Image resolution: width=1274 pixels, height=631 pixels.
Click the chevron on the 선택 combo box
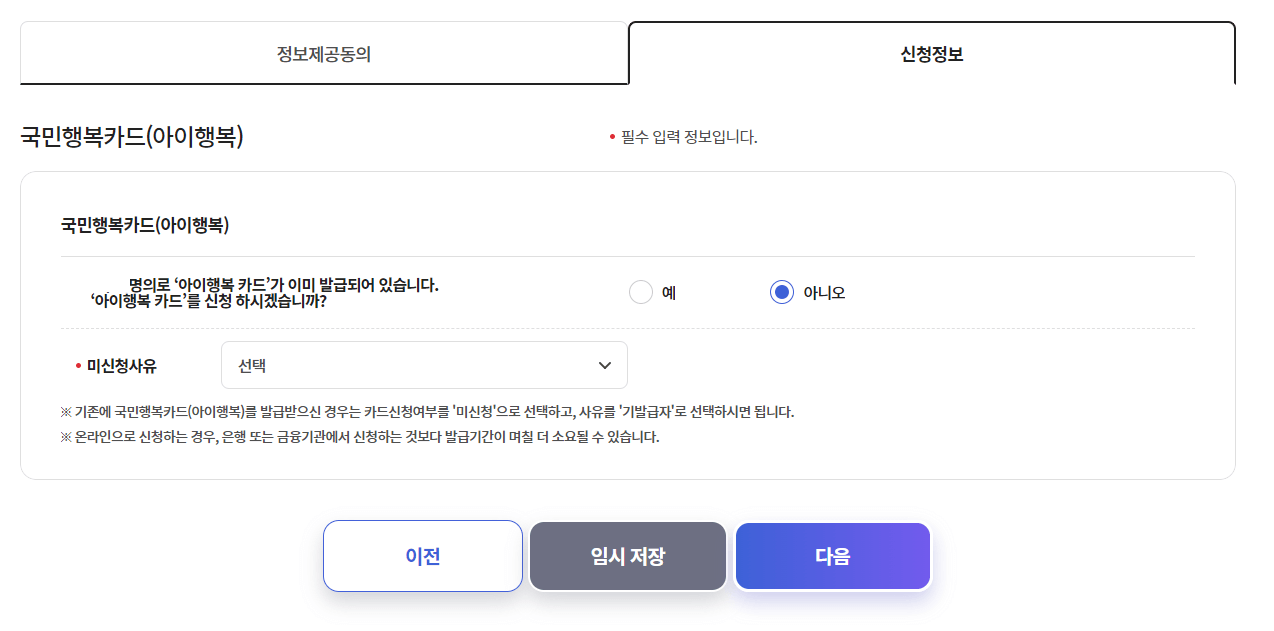pyautogui.click(x=604, y=365)
